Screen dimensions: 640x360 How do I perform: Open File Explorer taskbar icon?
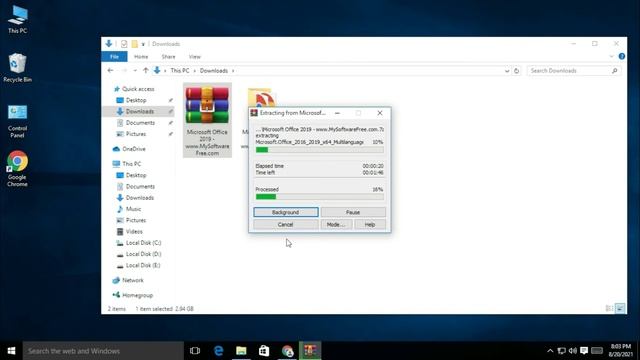click(241, 351)
